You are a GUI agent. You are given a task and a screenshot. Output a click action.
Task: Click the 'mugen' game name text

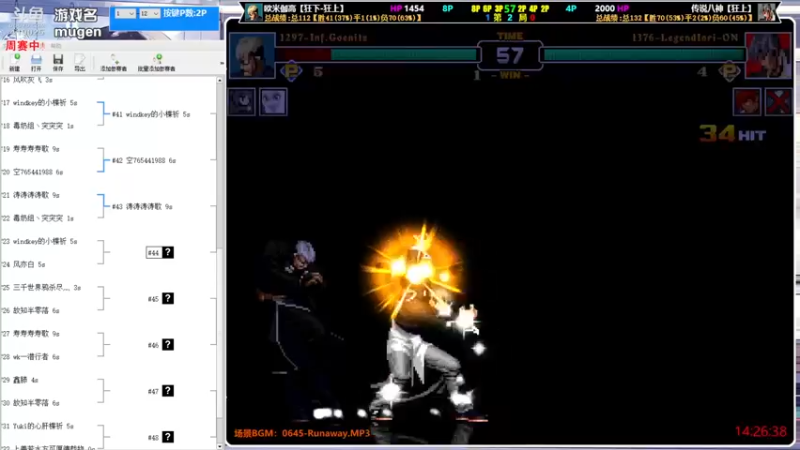point(78,32)
